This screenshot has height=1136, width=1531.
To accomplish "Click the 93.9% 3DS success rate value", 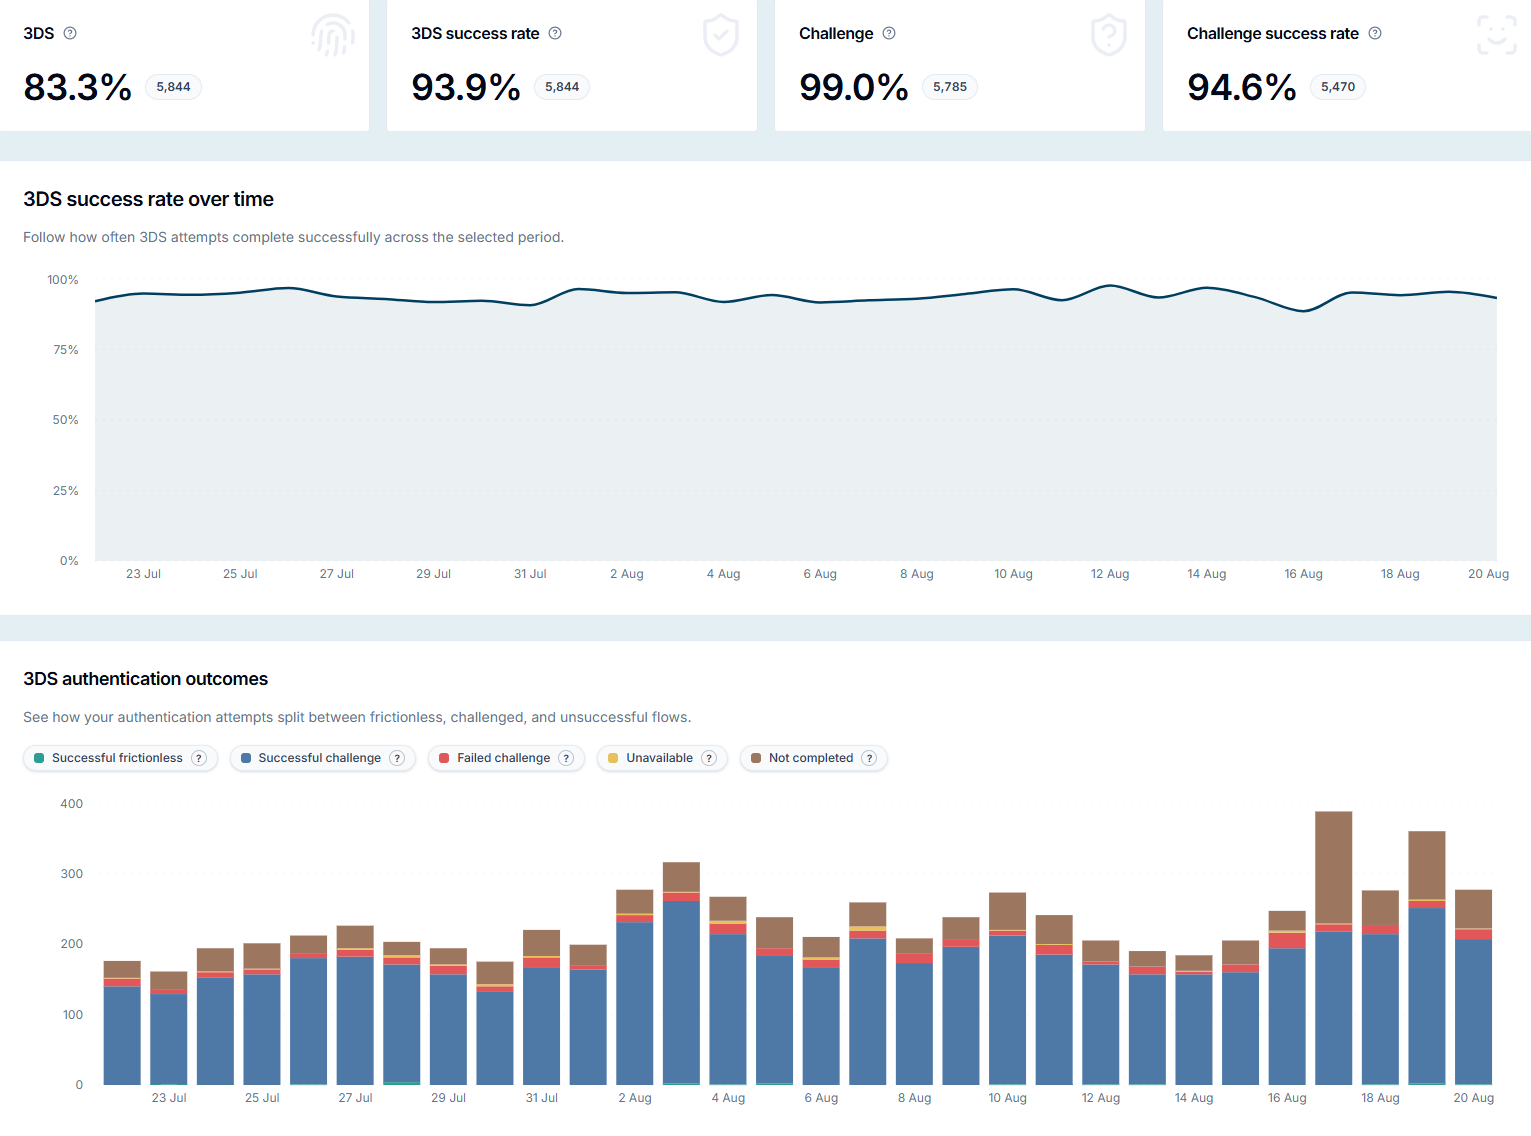I will (x=466, y=87).
